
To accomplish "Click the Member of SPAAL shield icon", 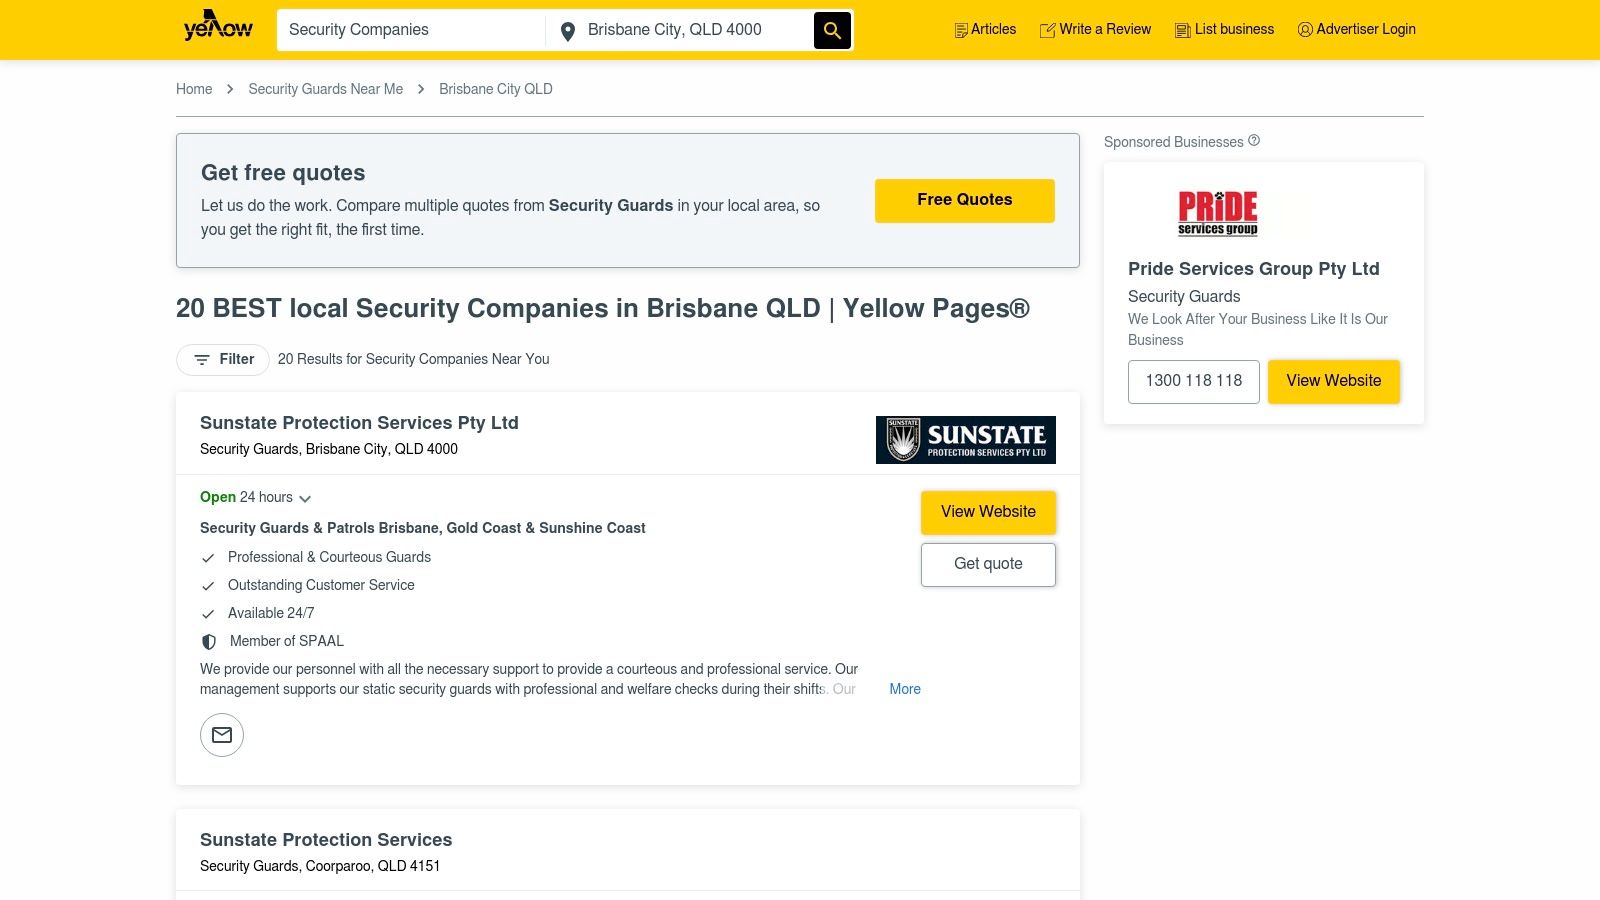I will 208,641.
